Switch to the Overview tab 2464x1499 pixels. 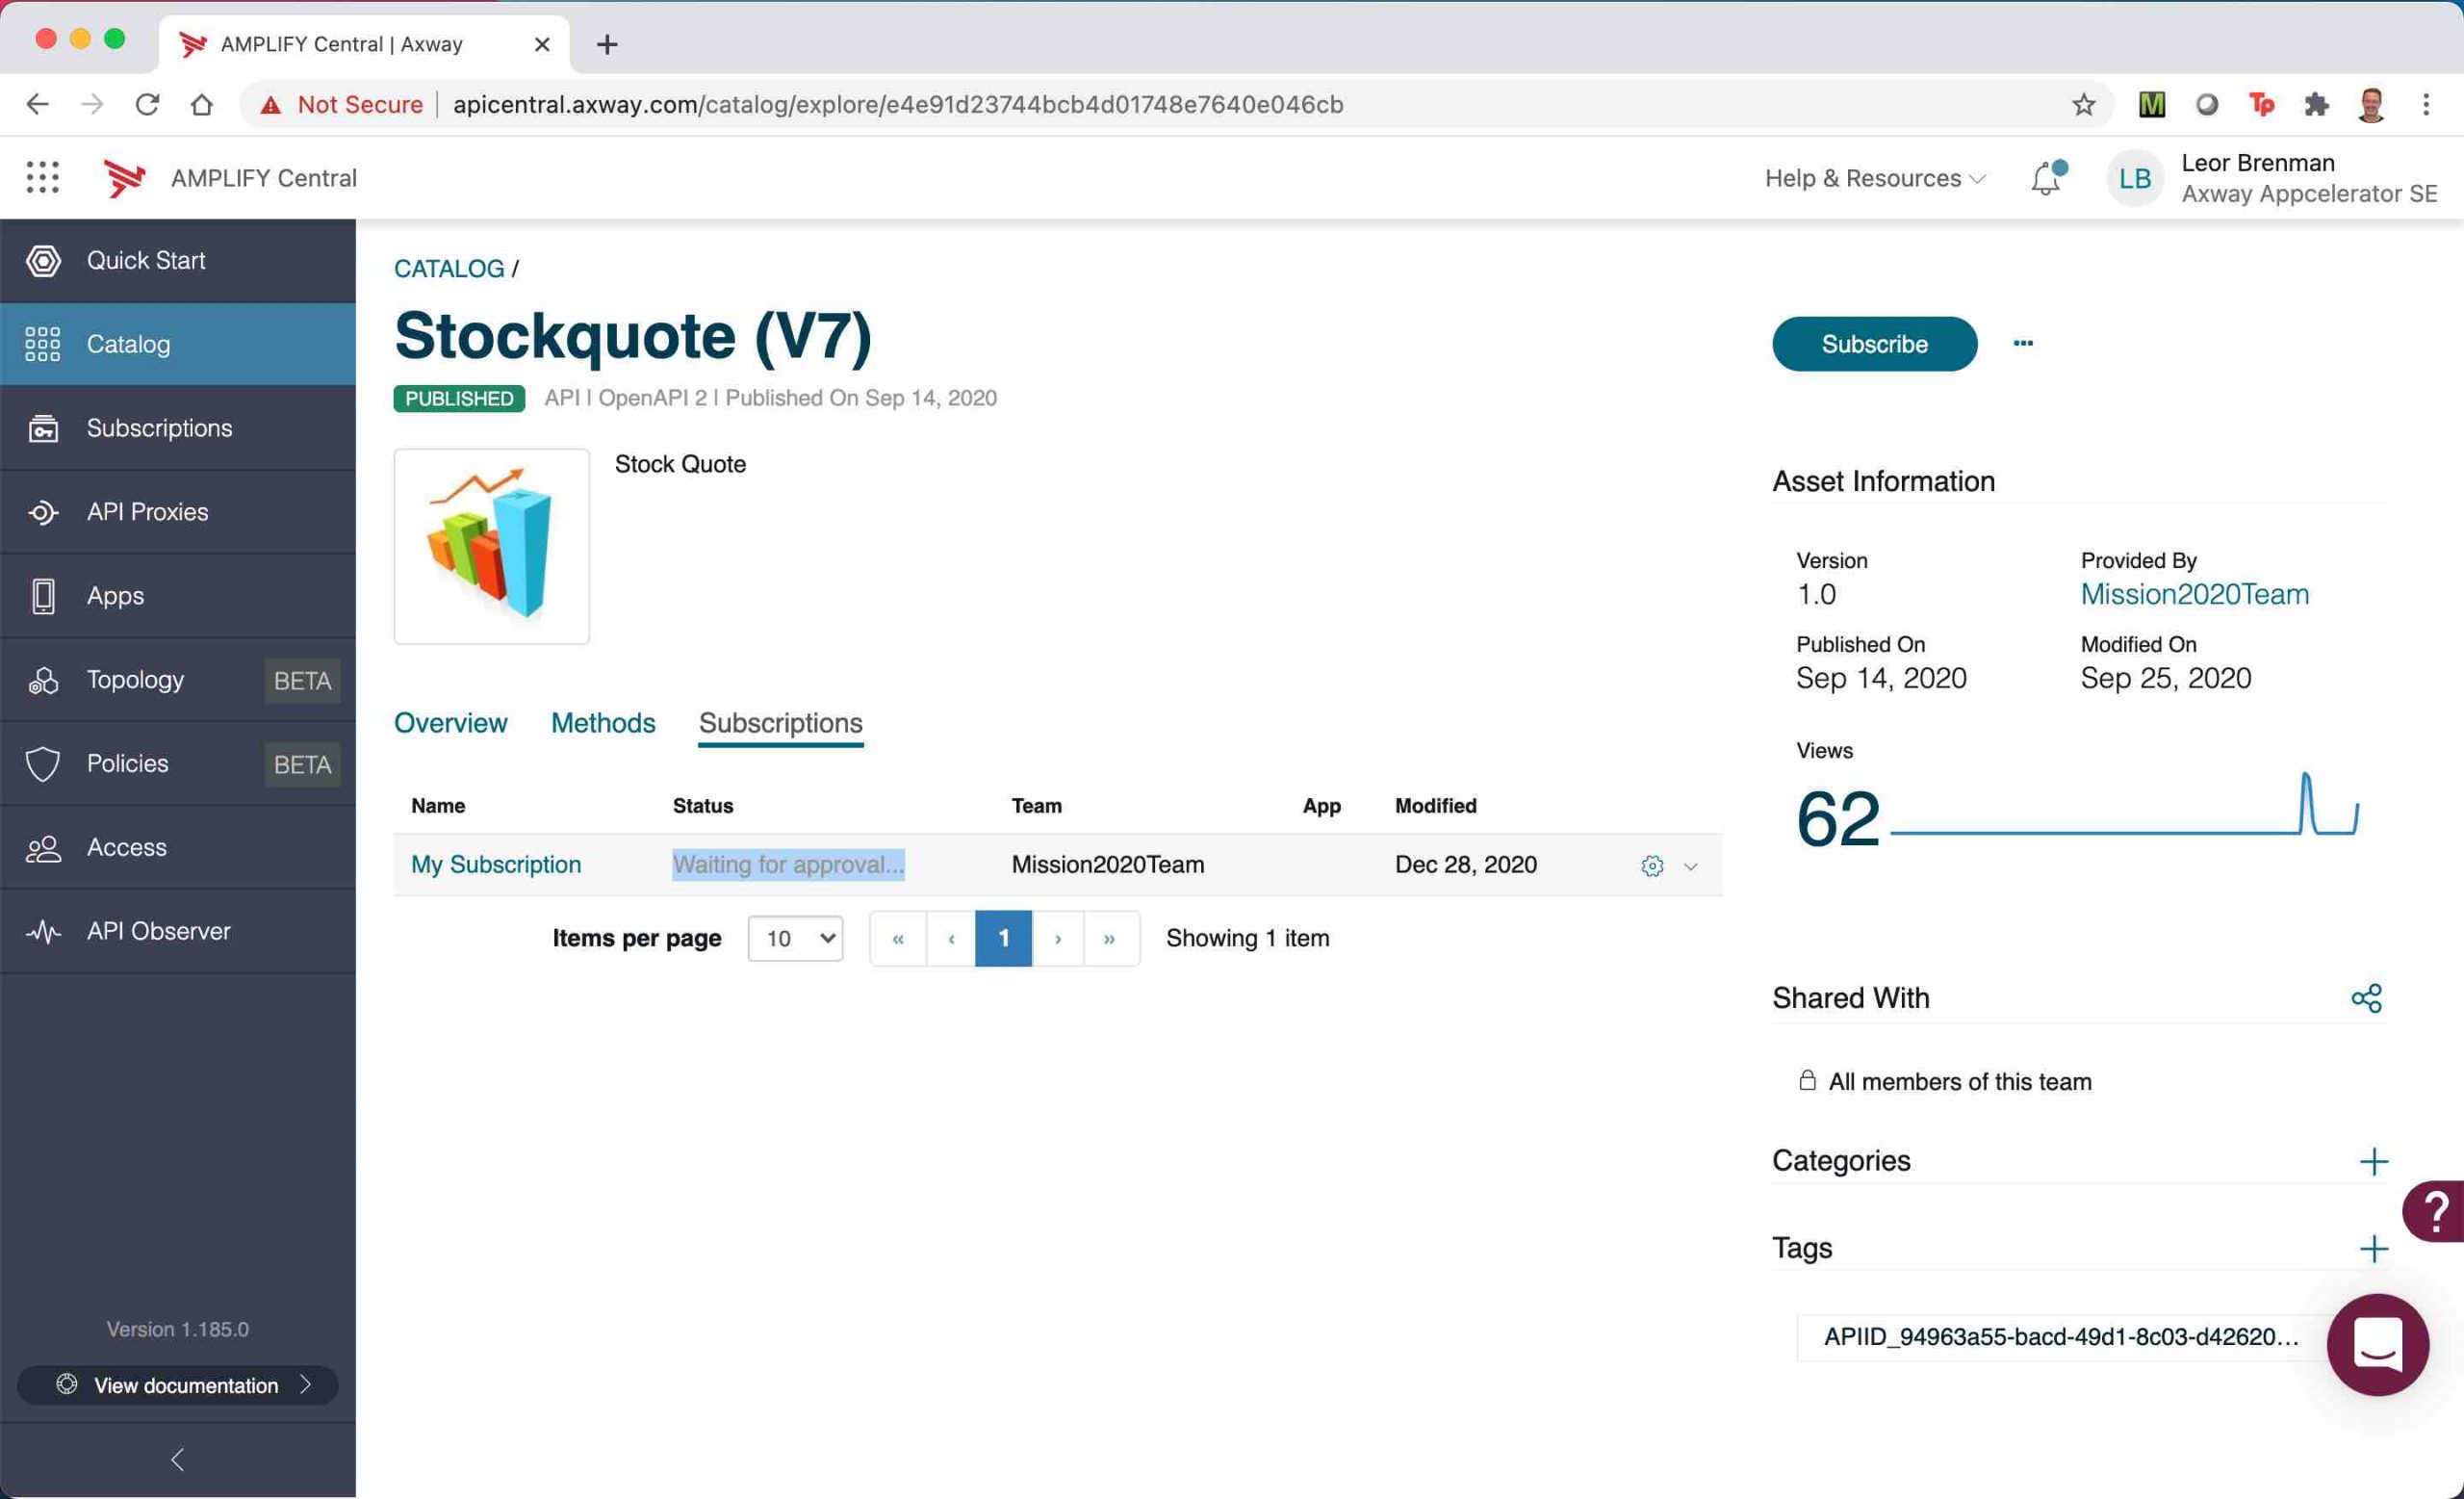point(451,723)
